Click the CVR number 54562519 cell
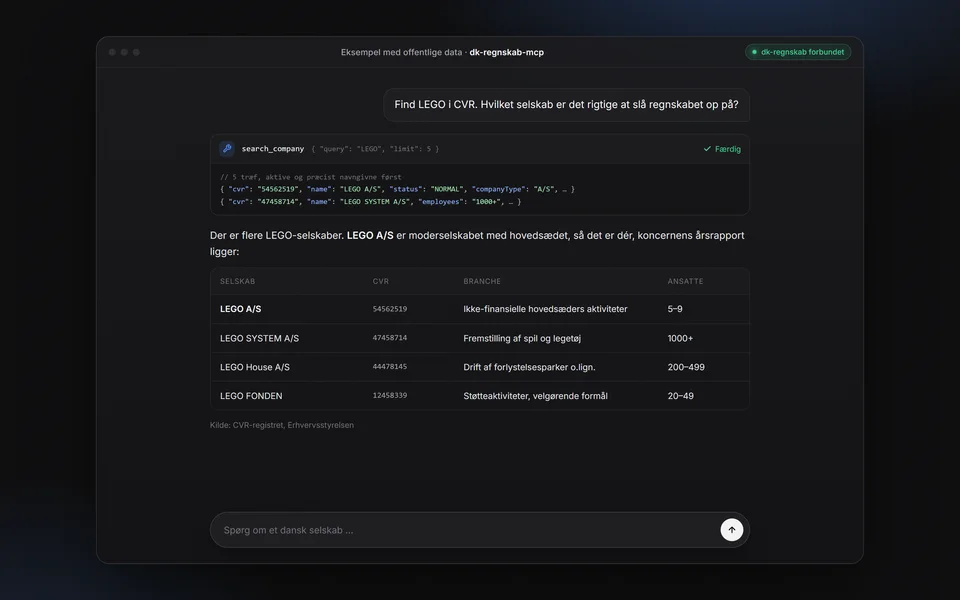The width and height of the screenshot is (960, 600). tap(389, 309)
